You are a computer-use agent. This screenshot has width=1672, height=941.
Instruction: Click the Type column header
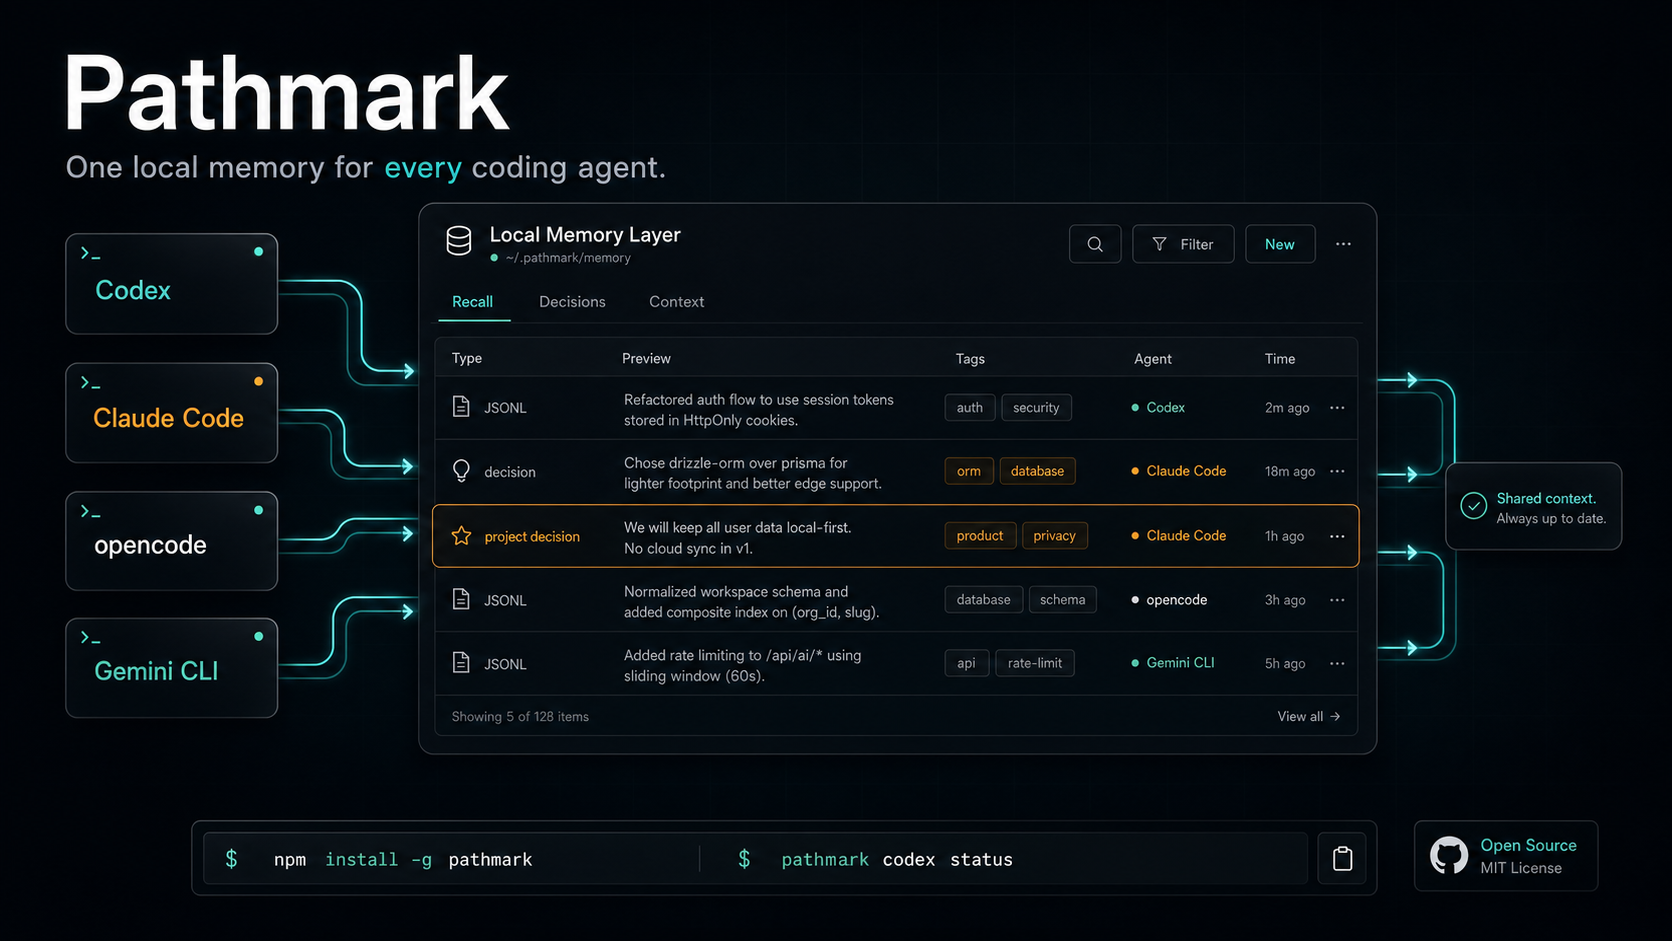467,358
